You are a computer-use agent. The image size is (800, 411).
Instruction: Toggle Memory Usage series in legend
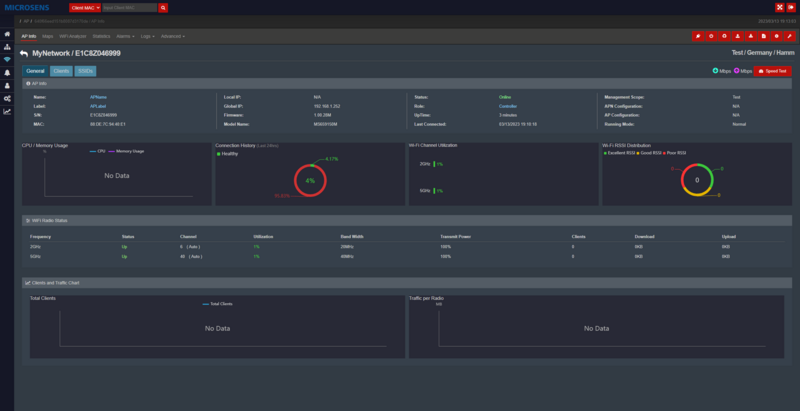coord(127,151)
